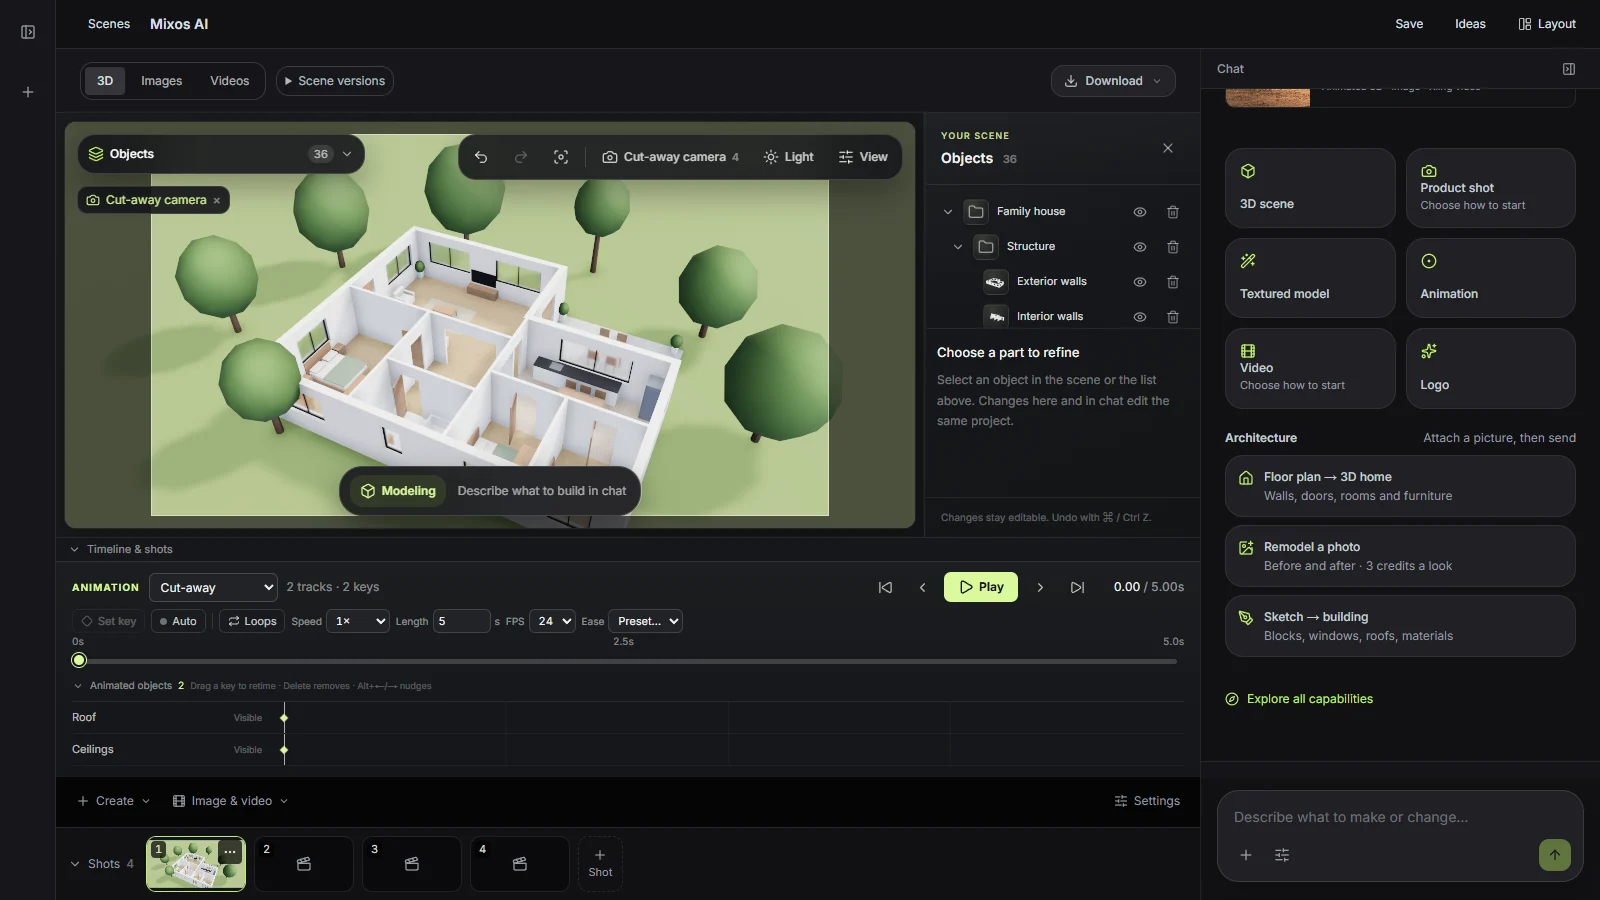Toggle Exterior walls visibility
Image resolution: width=1600 pixels, height=900 pixels.
[1139, 282]
